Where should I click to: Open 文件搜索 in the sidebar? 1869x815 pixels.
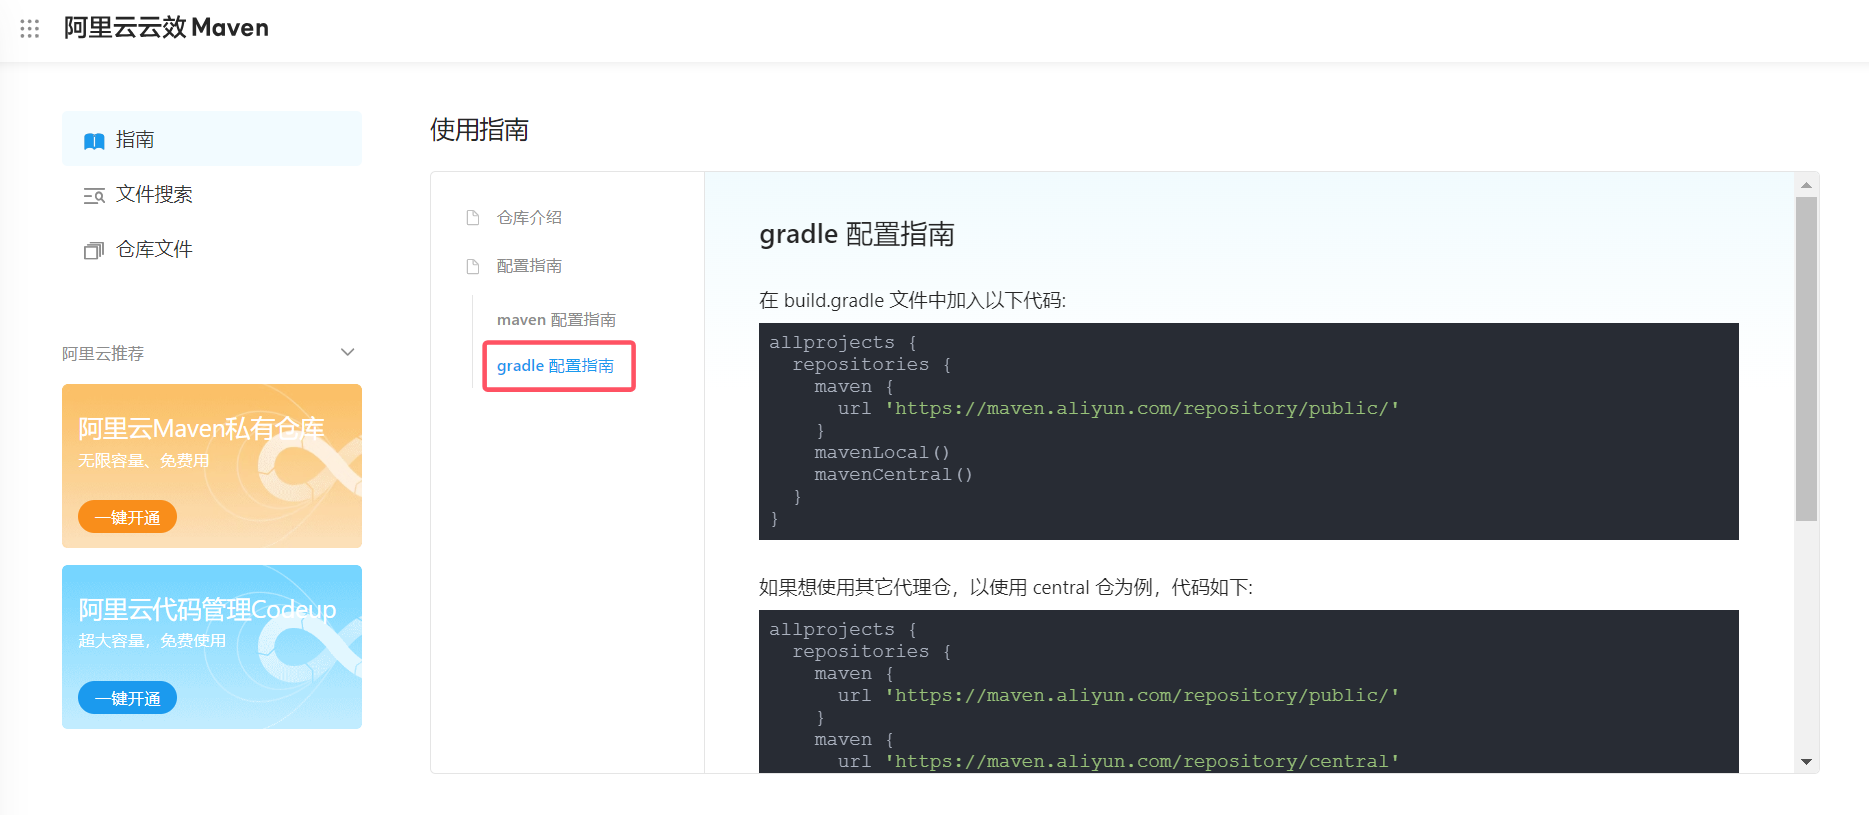[x=154, y=195]
